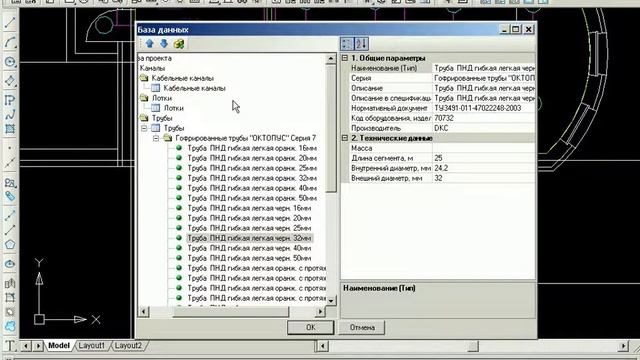Click the Внешний диаметр value 32

point(484,178)
